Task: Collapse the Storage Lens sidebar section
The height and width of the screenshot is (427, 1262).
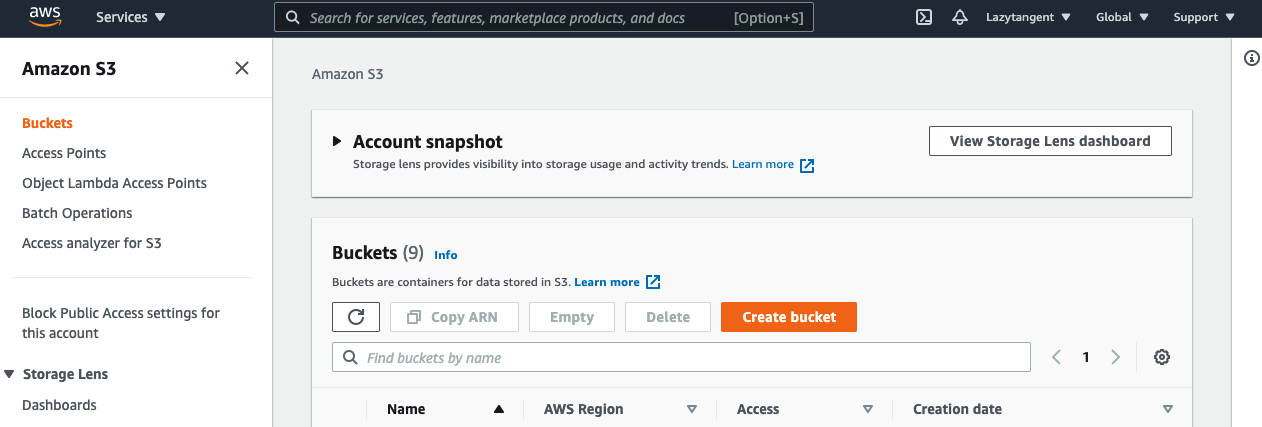Action: coord(10,374)
